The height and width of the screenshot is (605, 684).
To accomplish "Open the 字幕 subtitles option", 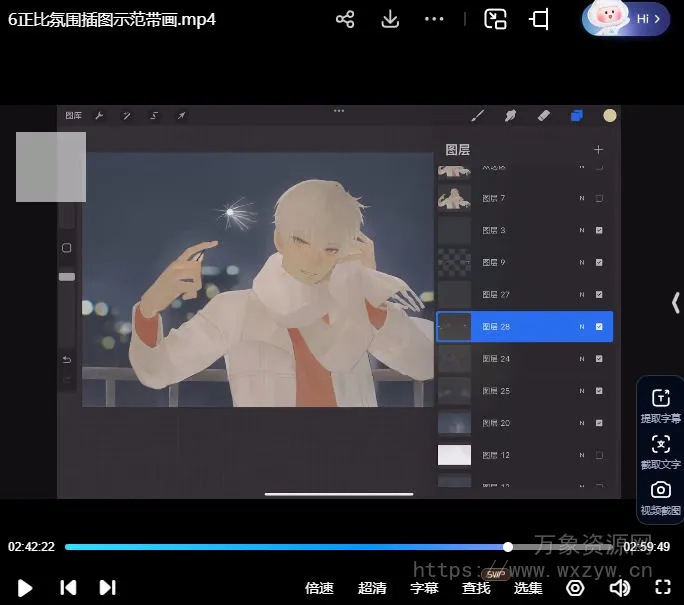I will tap(424, 588).
